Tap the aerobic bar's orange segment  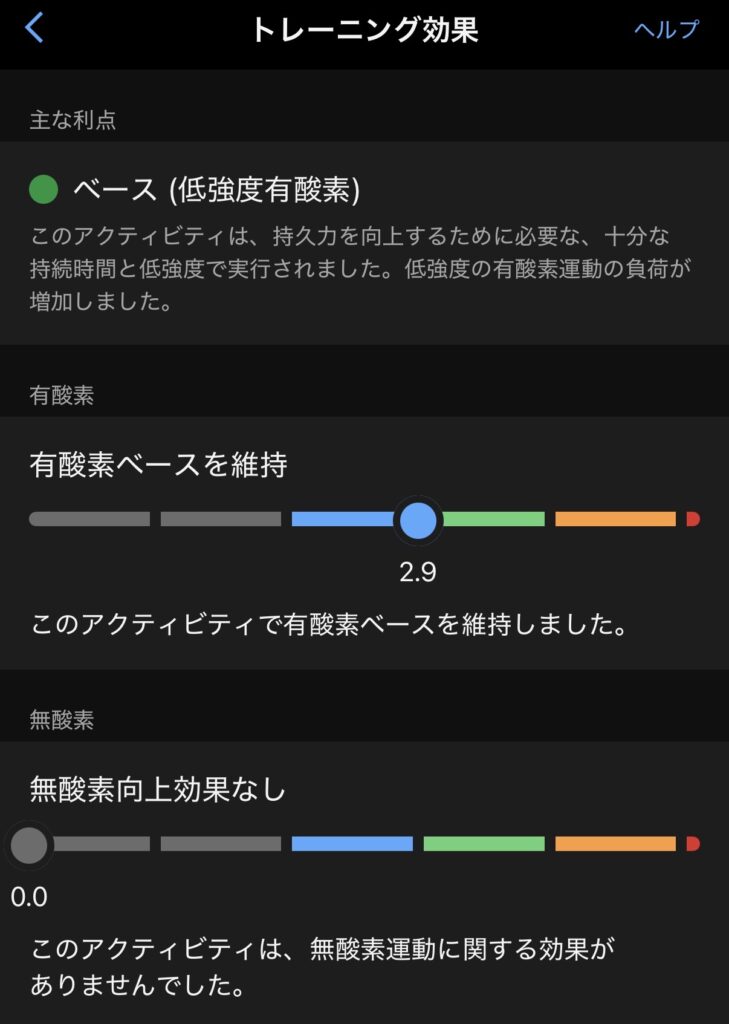[615, 519]
